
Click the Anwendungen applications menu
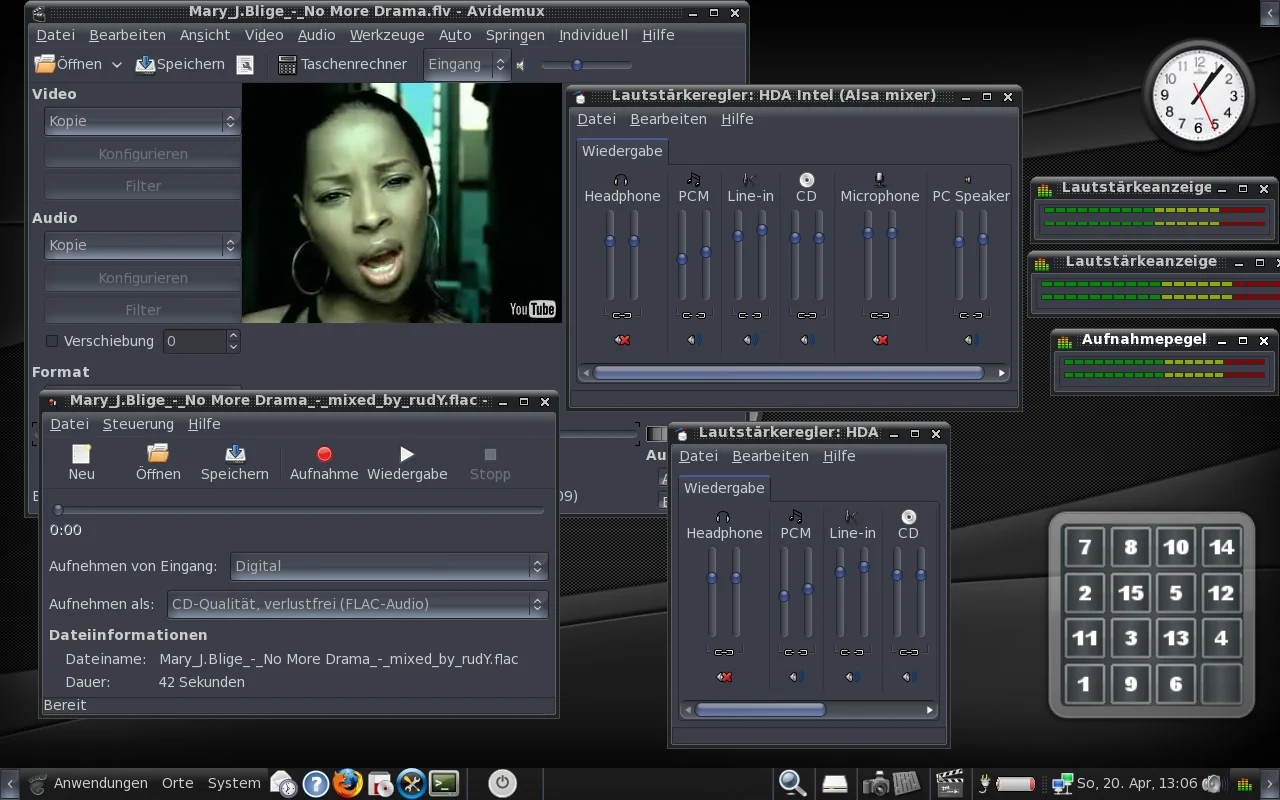pyautogui.click(x=100, y=783)
